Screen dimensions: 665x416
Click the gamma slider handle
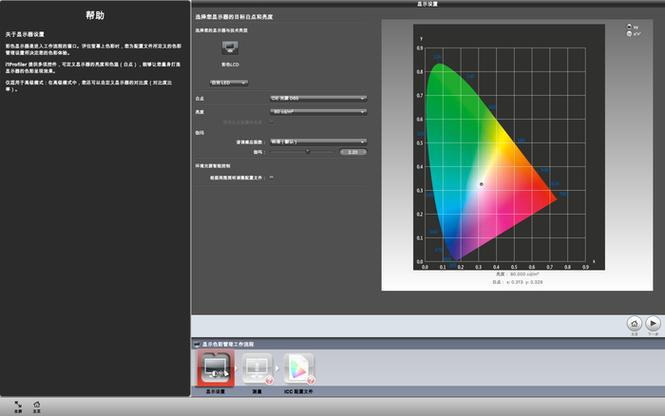coord(307,151)
